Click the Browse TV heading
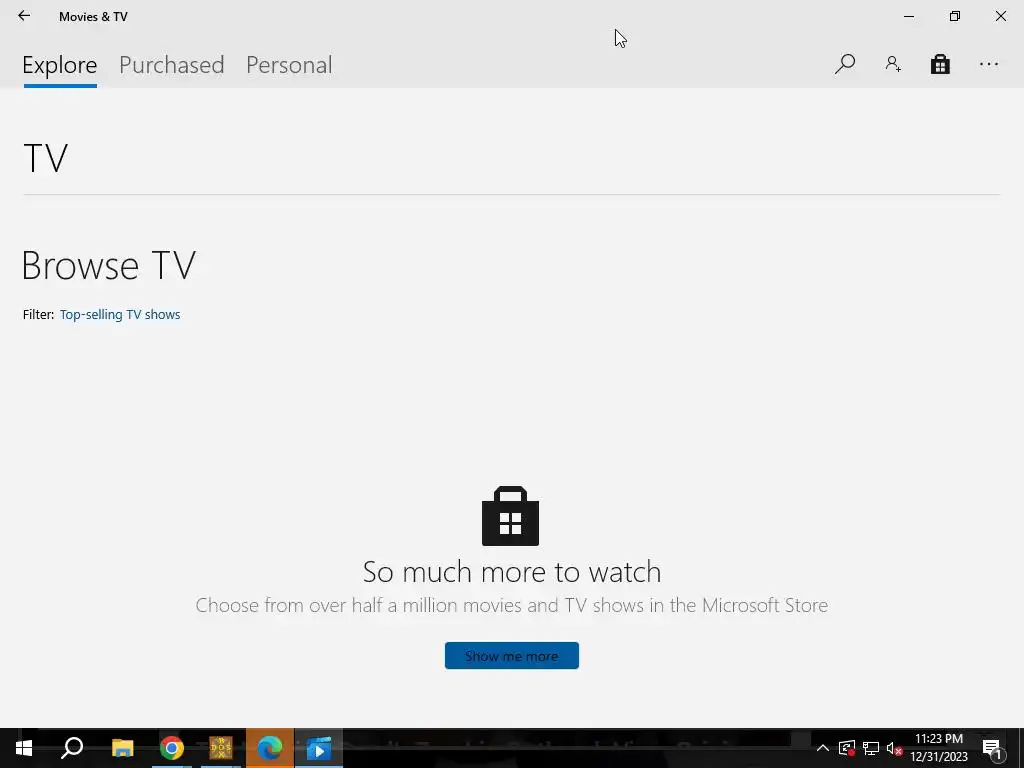Image resolution: width=1024 pixels, height=768 pixels. 108,265
